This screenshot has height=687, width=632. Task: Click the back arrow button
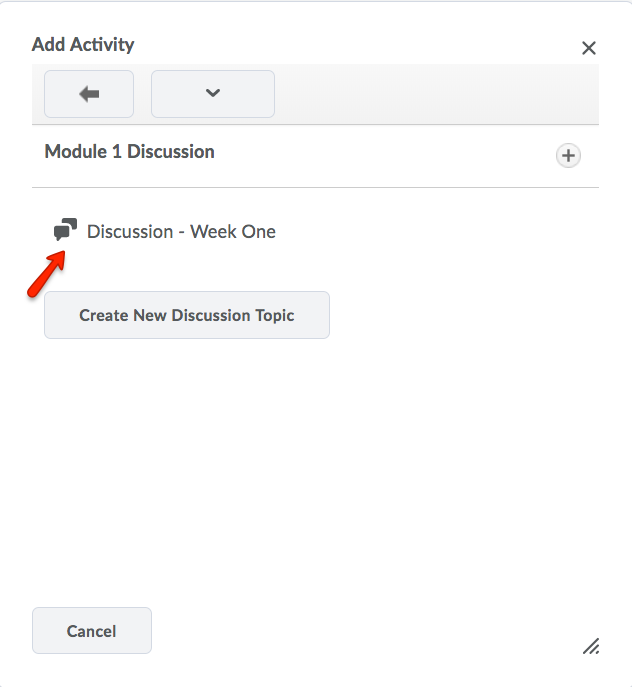[89, 94]
